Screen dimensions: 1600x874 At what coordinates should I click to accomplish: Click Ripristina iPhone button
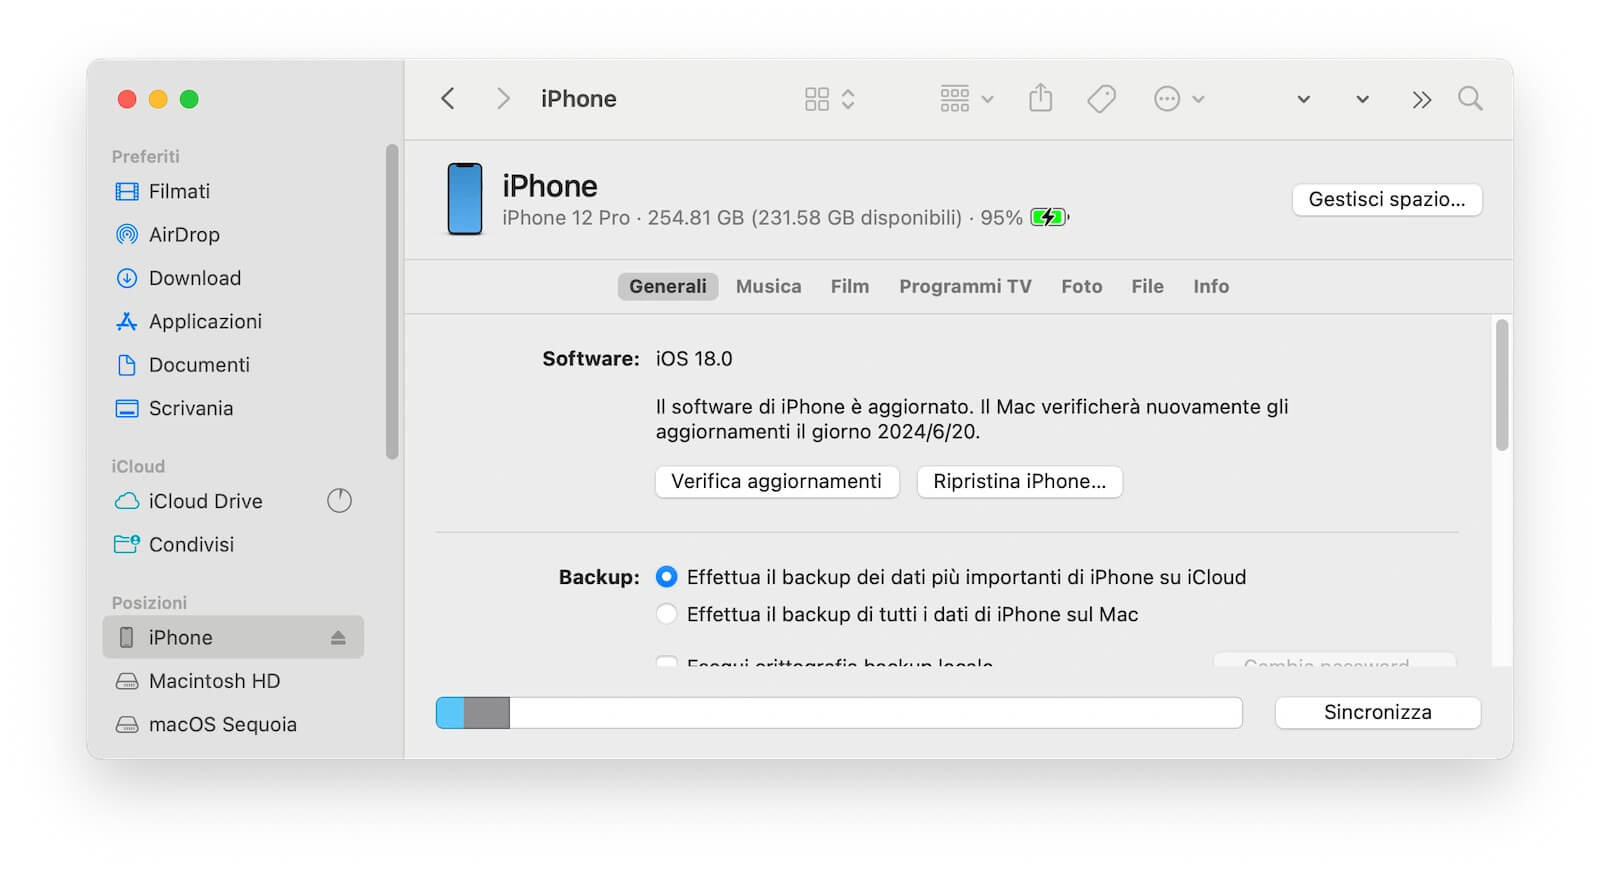[1020, 481]
